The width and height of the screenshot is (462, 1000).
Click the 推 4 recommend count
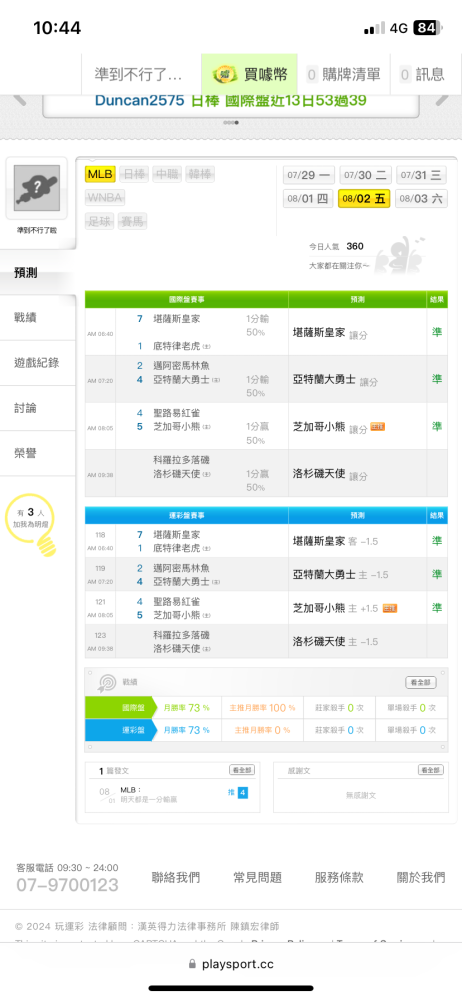[237, 793]
